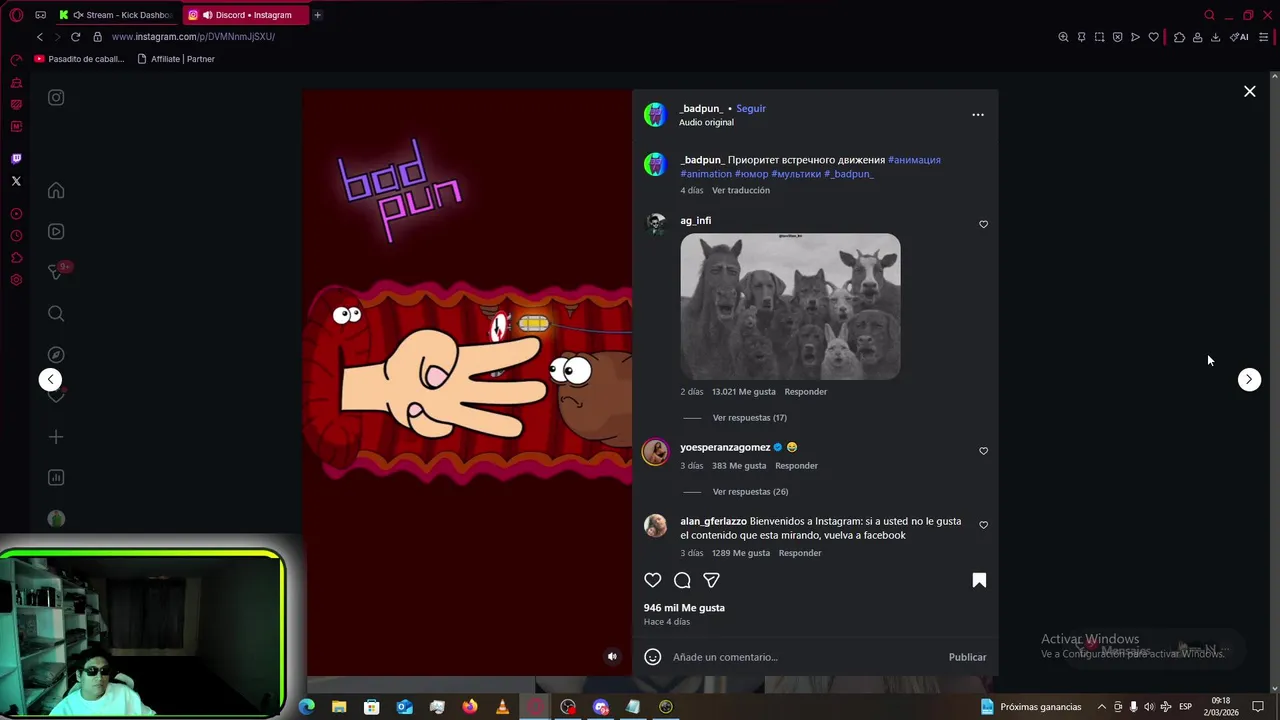Screen dimensions: 1280x720
Task: Open 946 mil Me gusta likes list
Action: (684, 608)
